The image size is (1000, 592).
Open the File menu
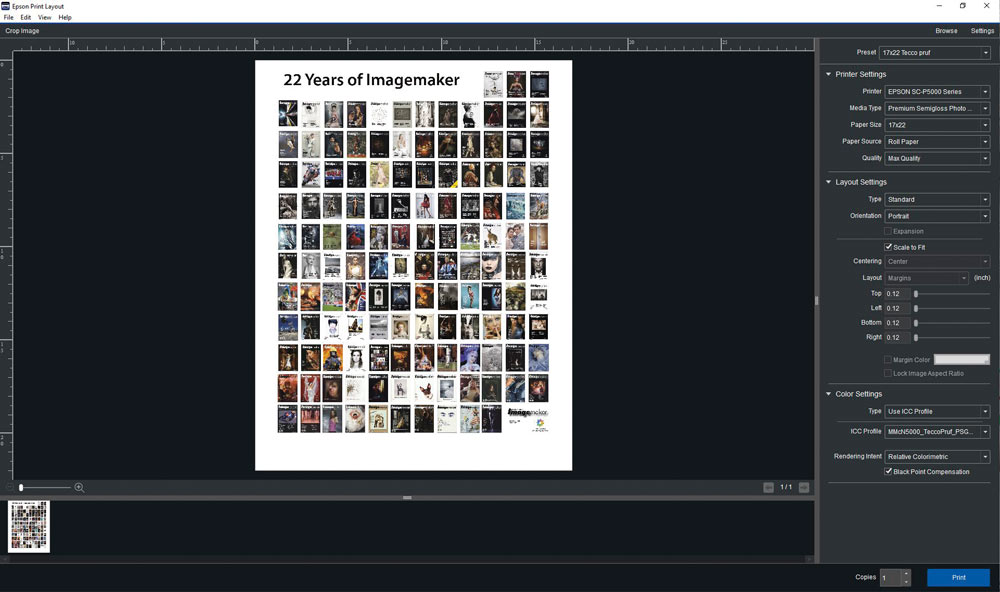tap(8, 17)
